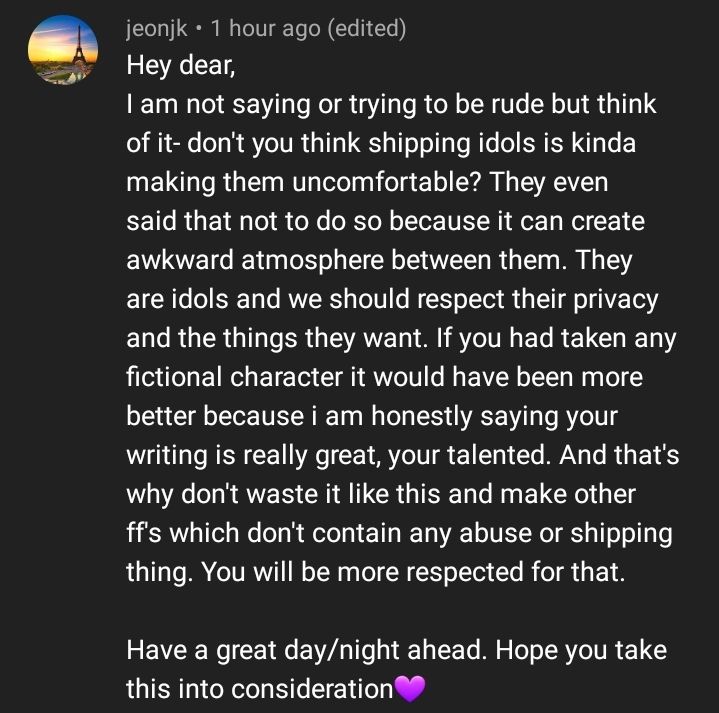Click the words 'this into consideration'
The height and width of the screenshot is (713, 719).
[260, 689]
